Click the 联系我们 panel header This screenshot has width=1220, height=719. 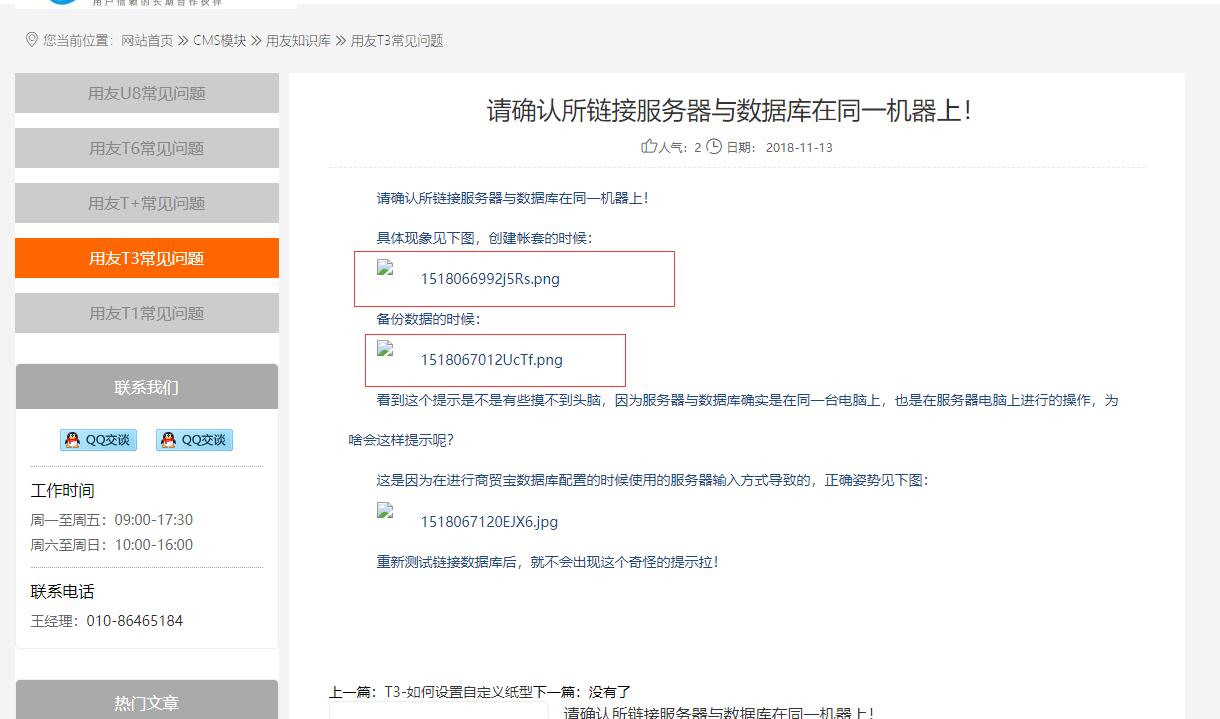tap(147, 388)
